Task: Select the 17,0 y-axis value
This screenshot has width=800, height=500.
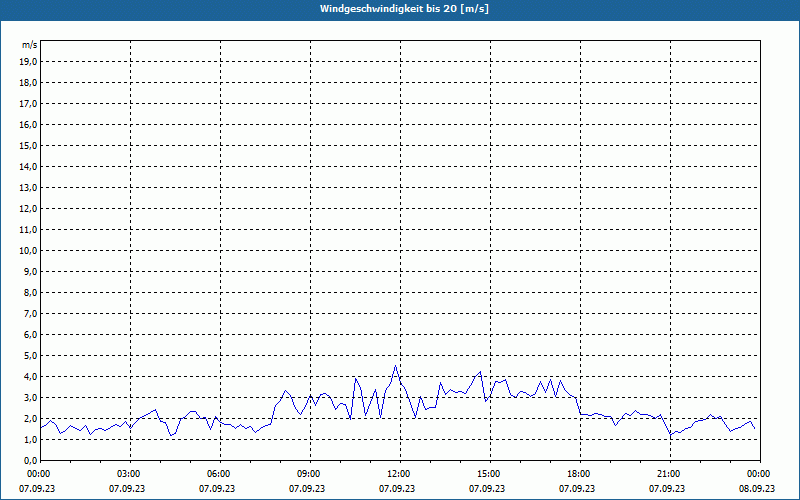Action: click(28, 104)
